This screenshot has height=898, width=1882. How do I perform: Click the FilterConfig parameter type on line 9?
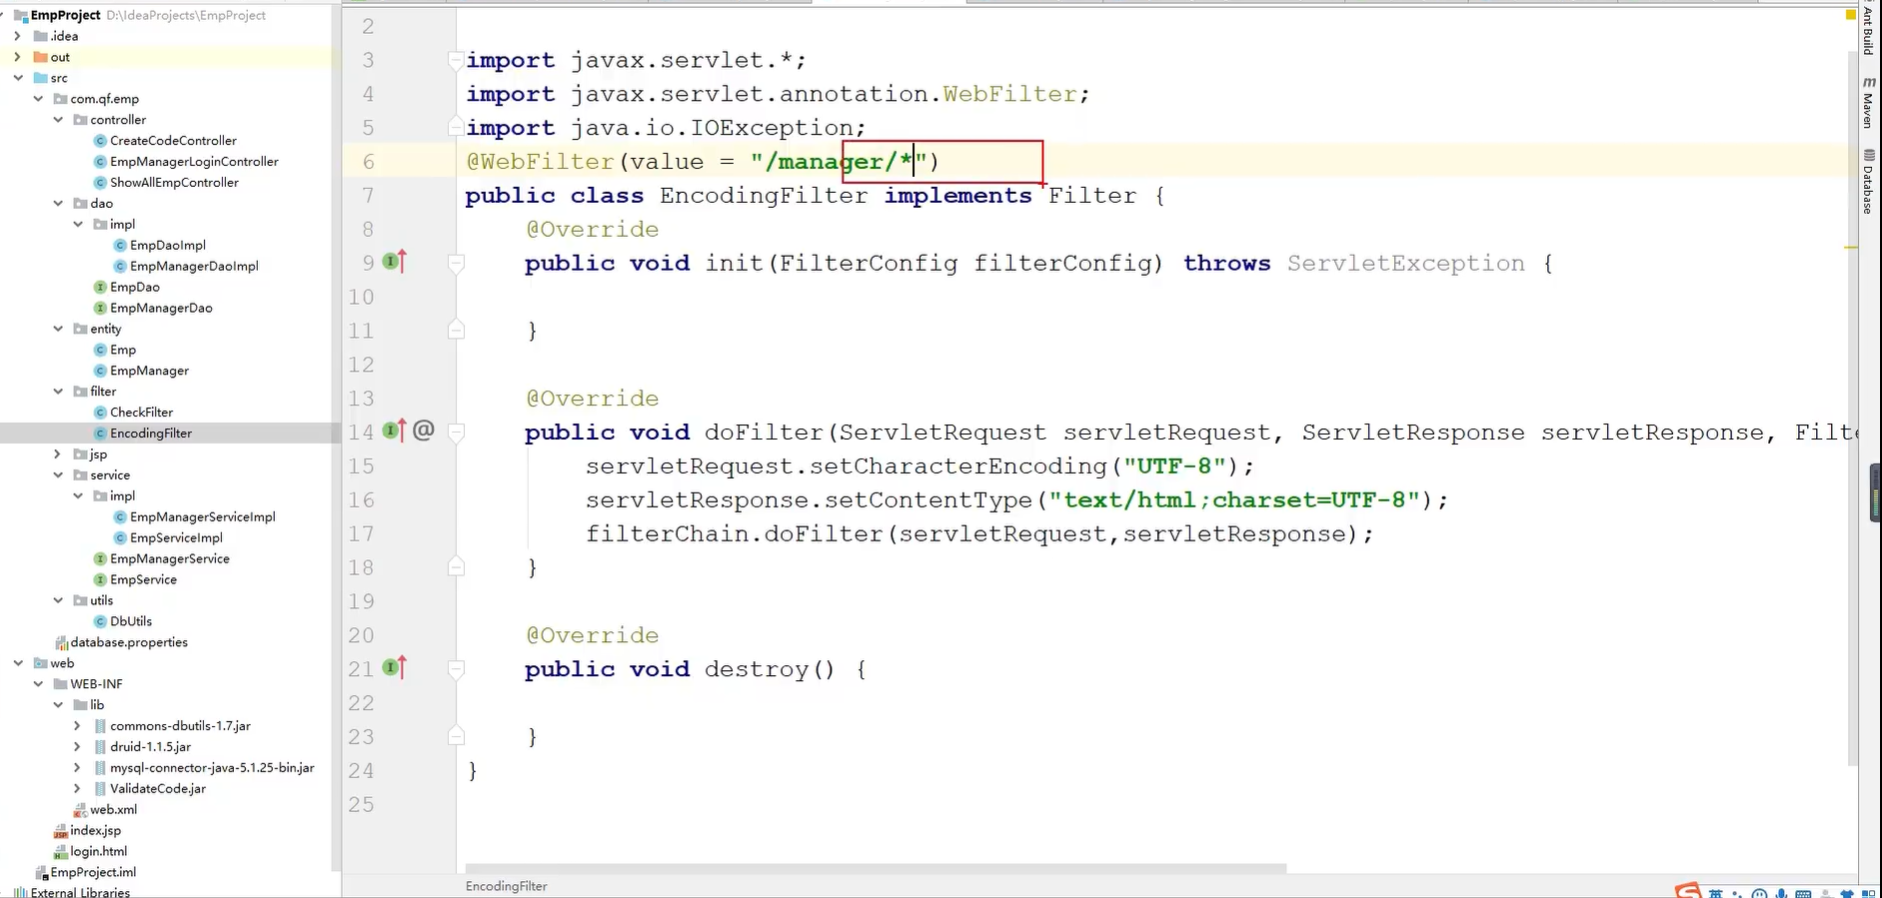pyautogui.click(x=868, y=263)
